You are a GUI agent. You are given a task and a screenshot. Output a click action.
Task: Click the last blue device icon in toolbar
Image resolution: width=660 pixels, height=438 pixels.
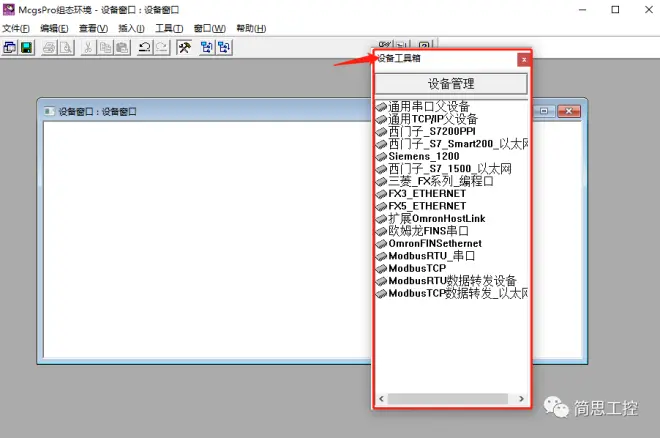224,48
